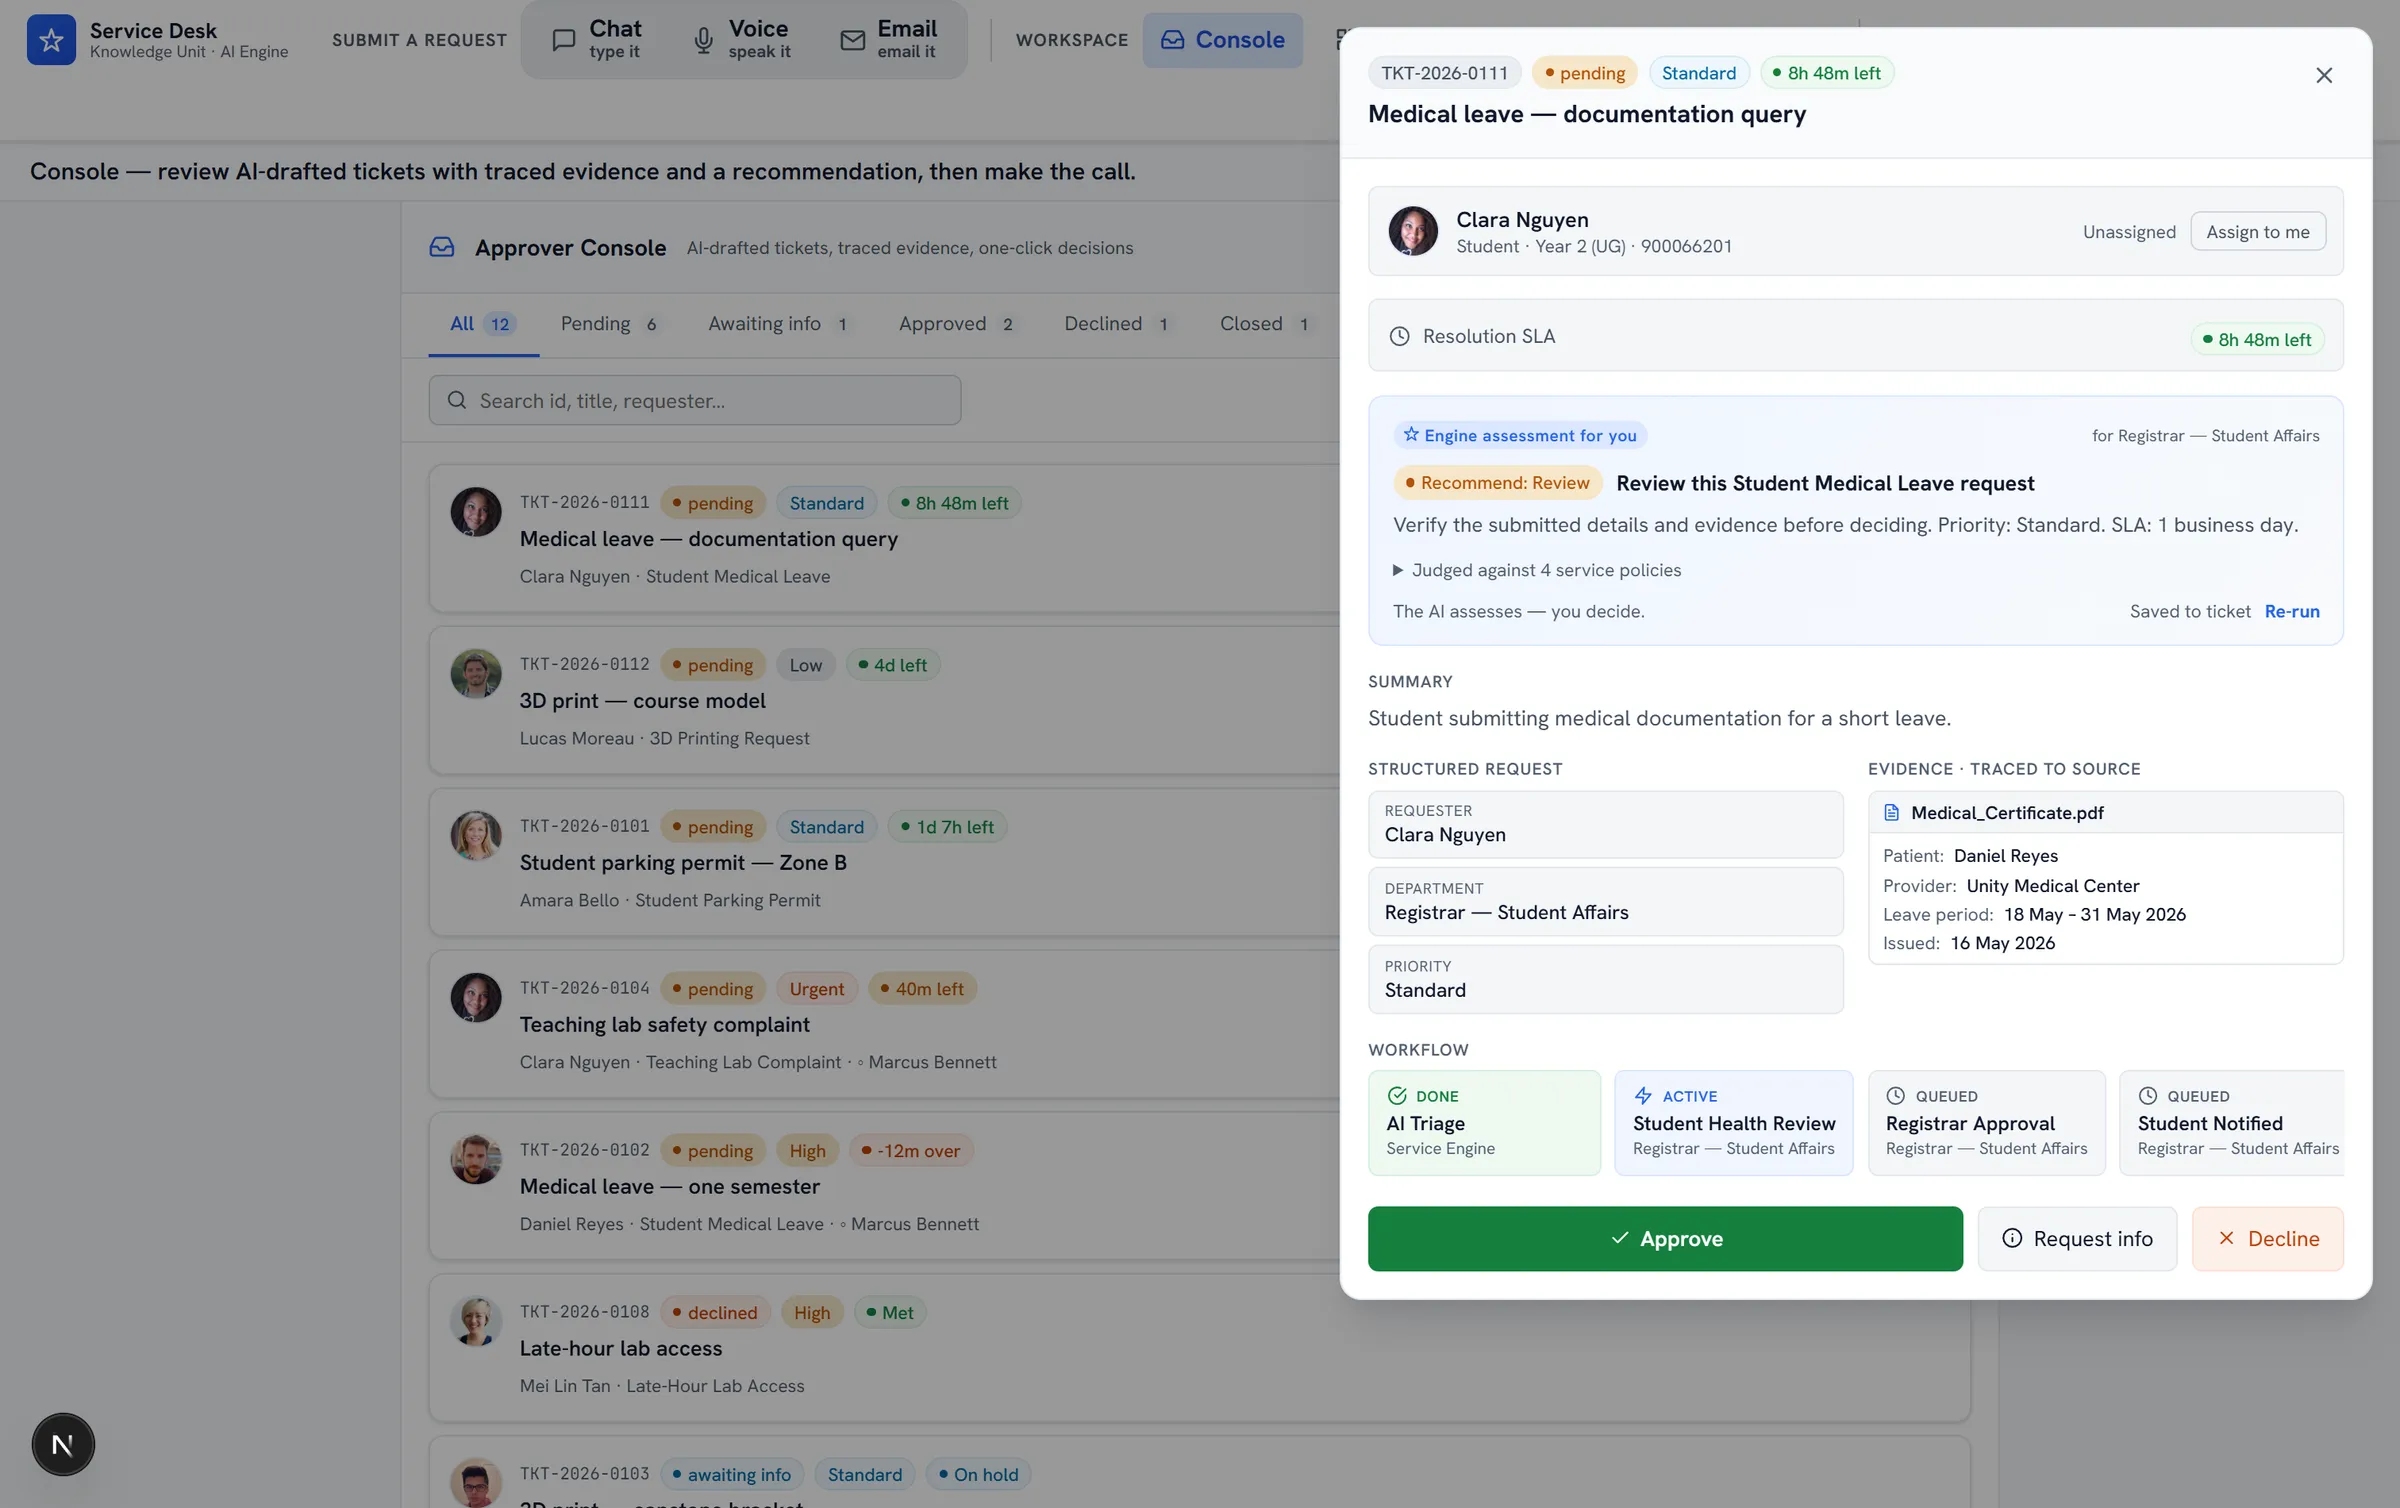Focus the Search id, title, requester field
The image size is (2400, 1508).
[695, 400]
